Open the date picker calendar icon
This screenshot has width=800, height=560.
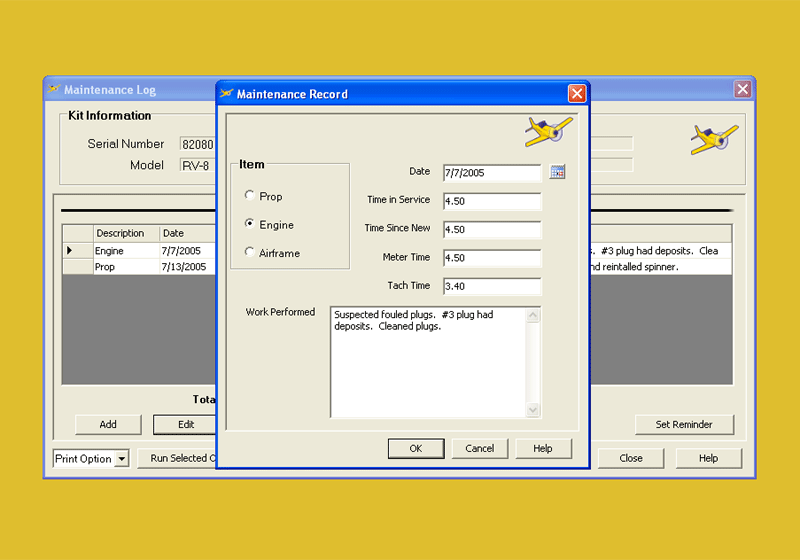pyautogui.click(x=558, y=172)
